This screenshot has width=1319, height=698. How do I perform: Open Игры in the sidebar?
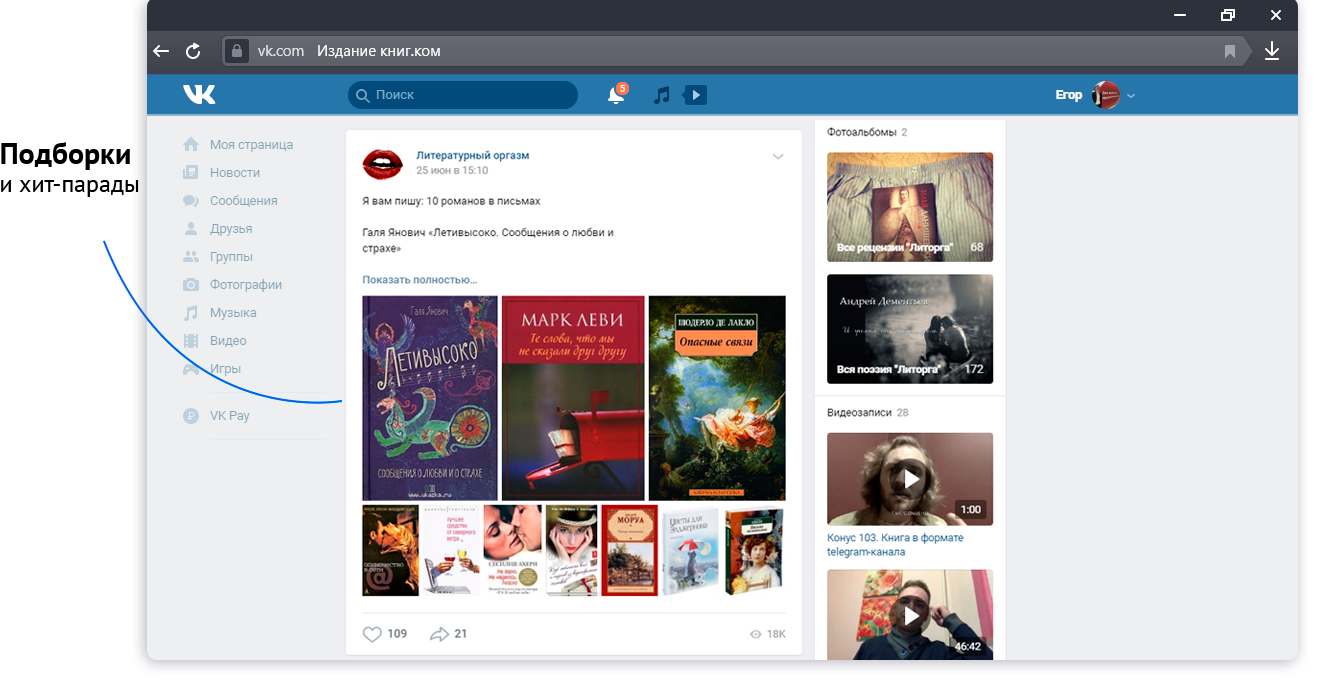(x=225, y=369)
